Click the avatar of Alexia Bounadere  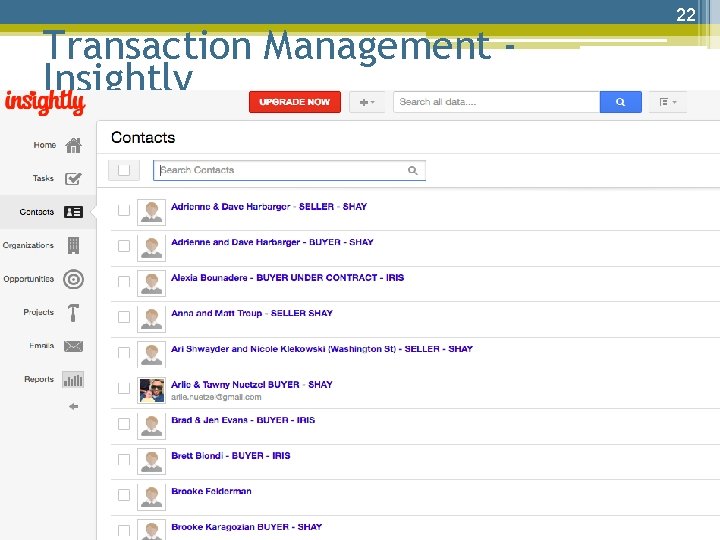(152, 283)
